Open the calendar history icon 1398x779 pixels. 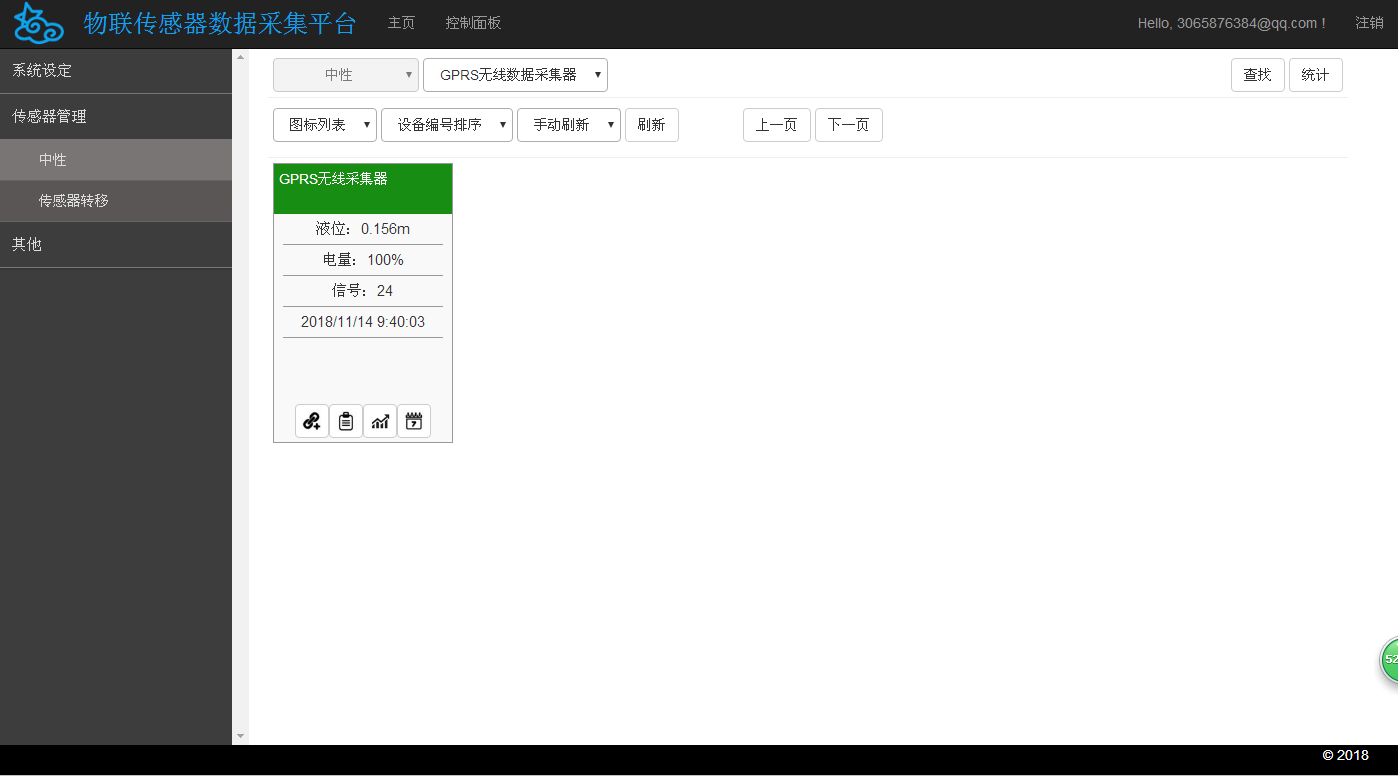click(x=414, y=420)
